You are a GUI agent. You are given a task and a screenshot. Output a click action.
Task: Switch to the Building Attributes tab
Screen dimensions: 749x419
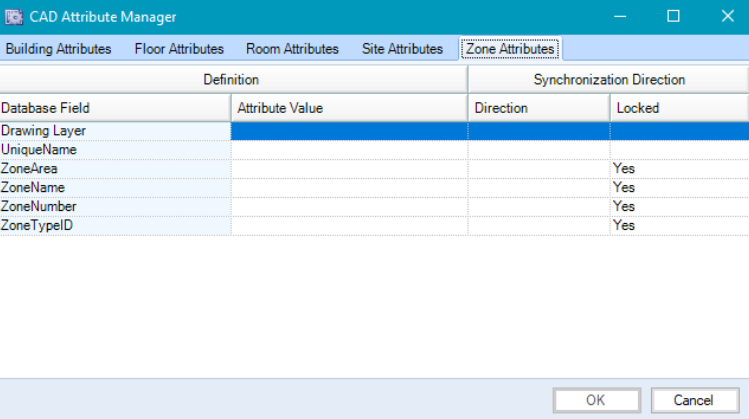pyautogui.click(x=58, y=49)
